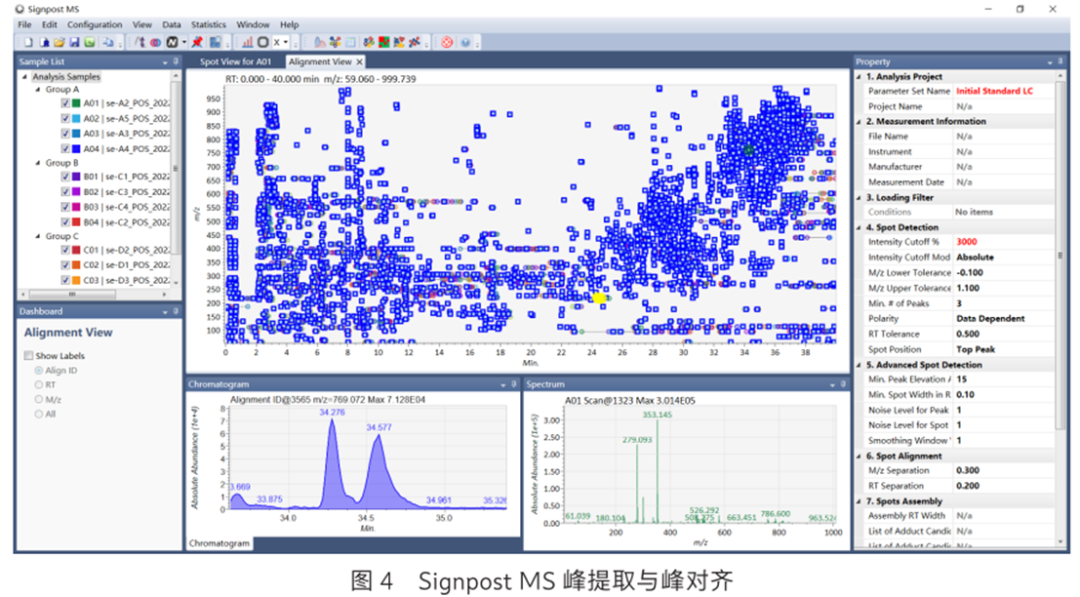The width and height of the screenshot is (1080, 597).
Task: Open the Statistics menu
Action: (208, 25)
